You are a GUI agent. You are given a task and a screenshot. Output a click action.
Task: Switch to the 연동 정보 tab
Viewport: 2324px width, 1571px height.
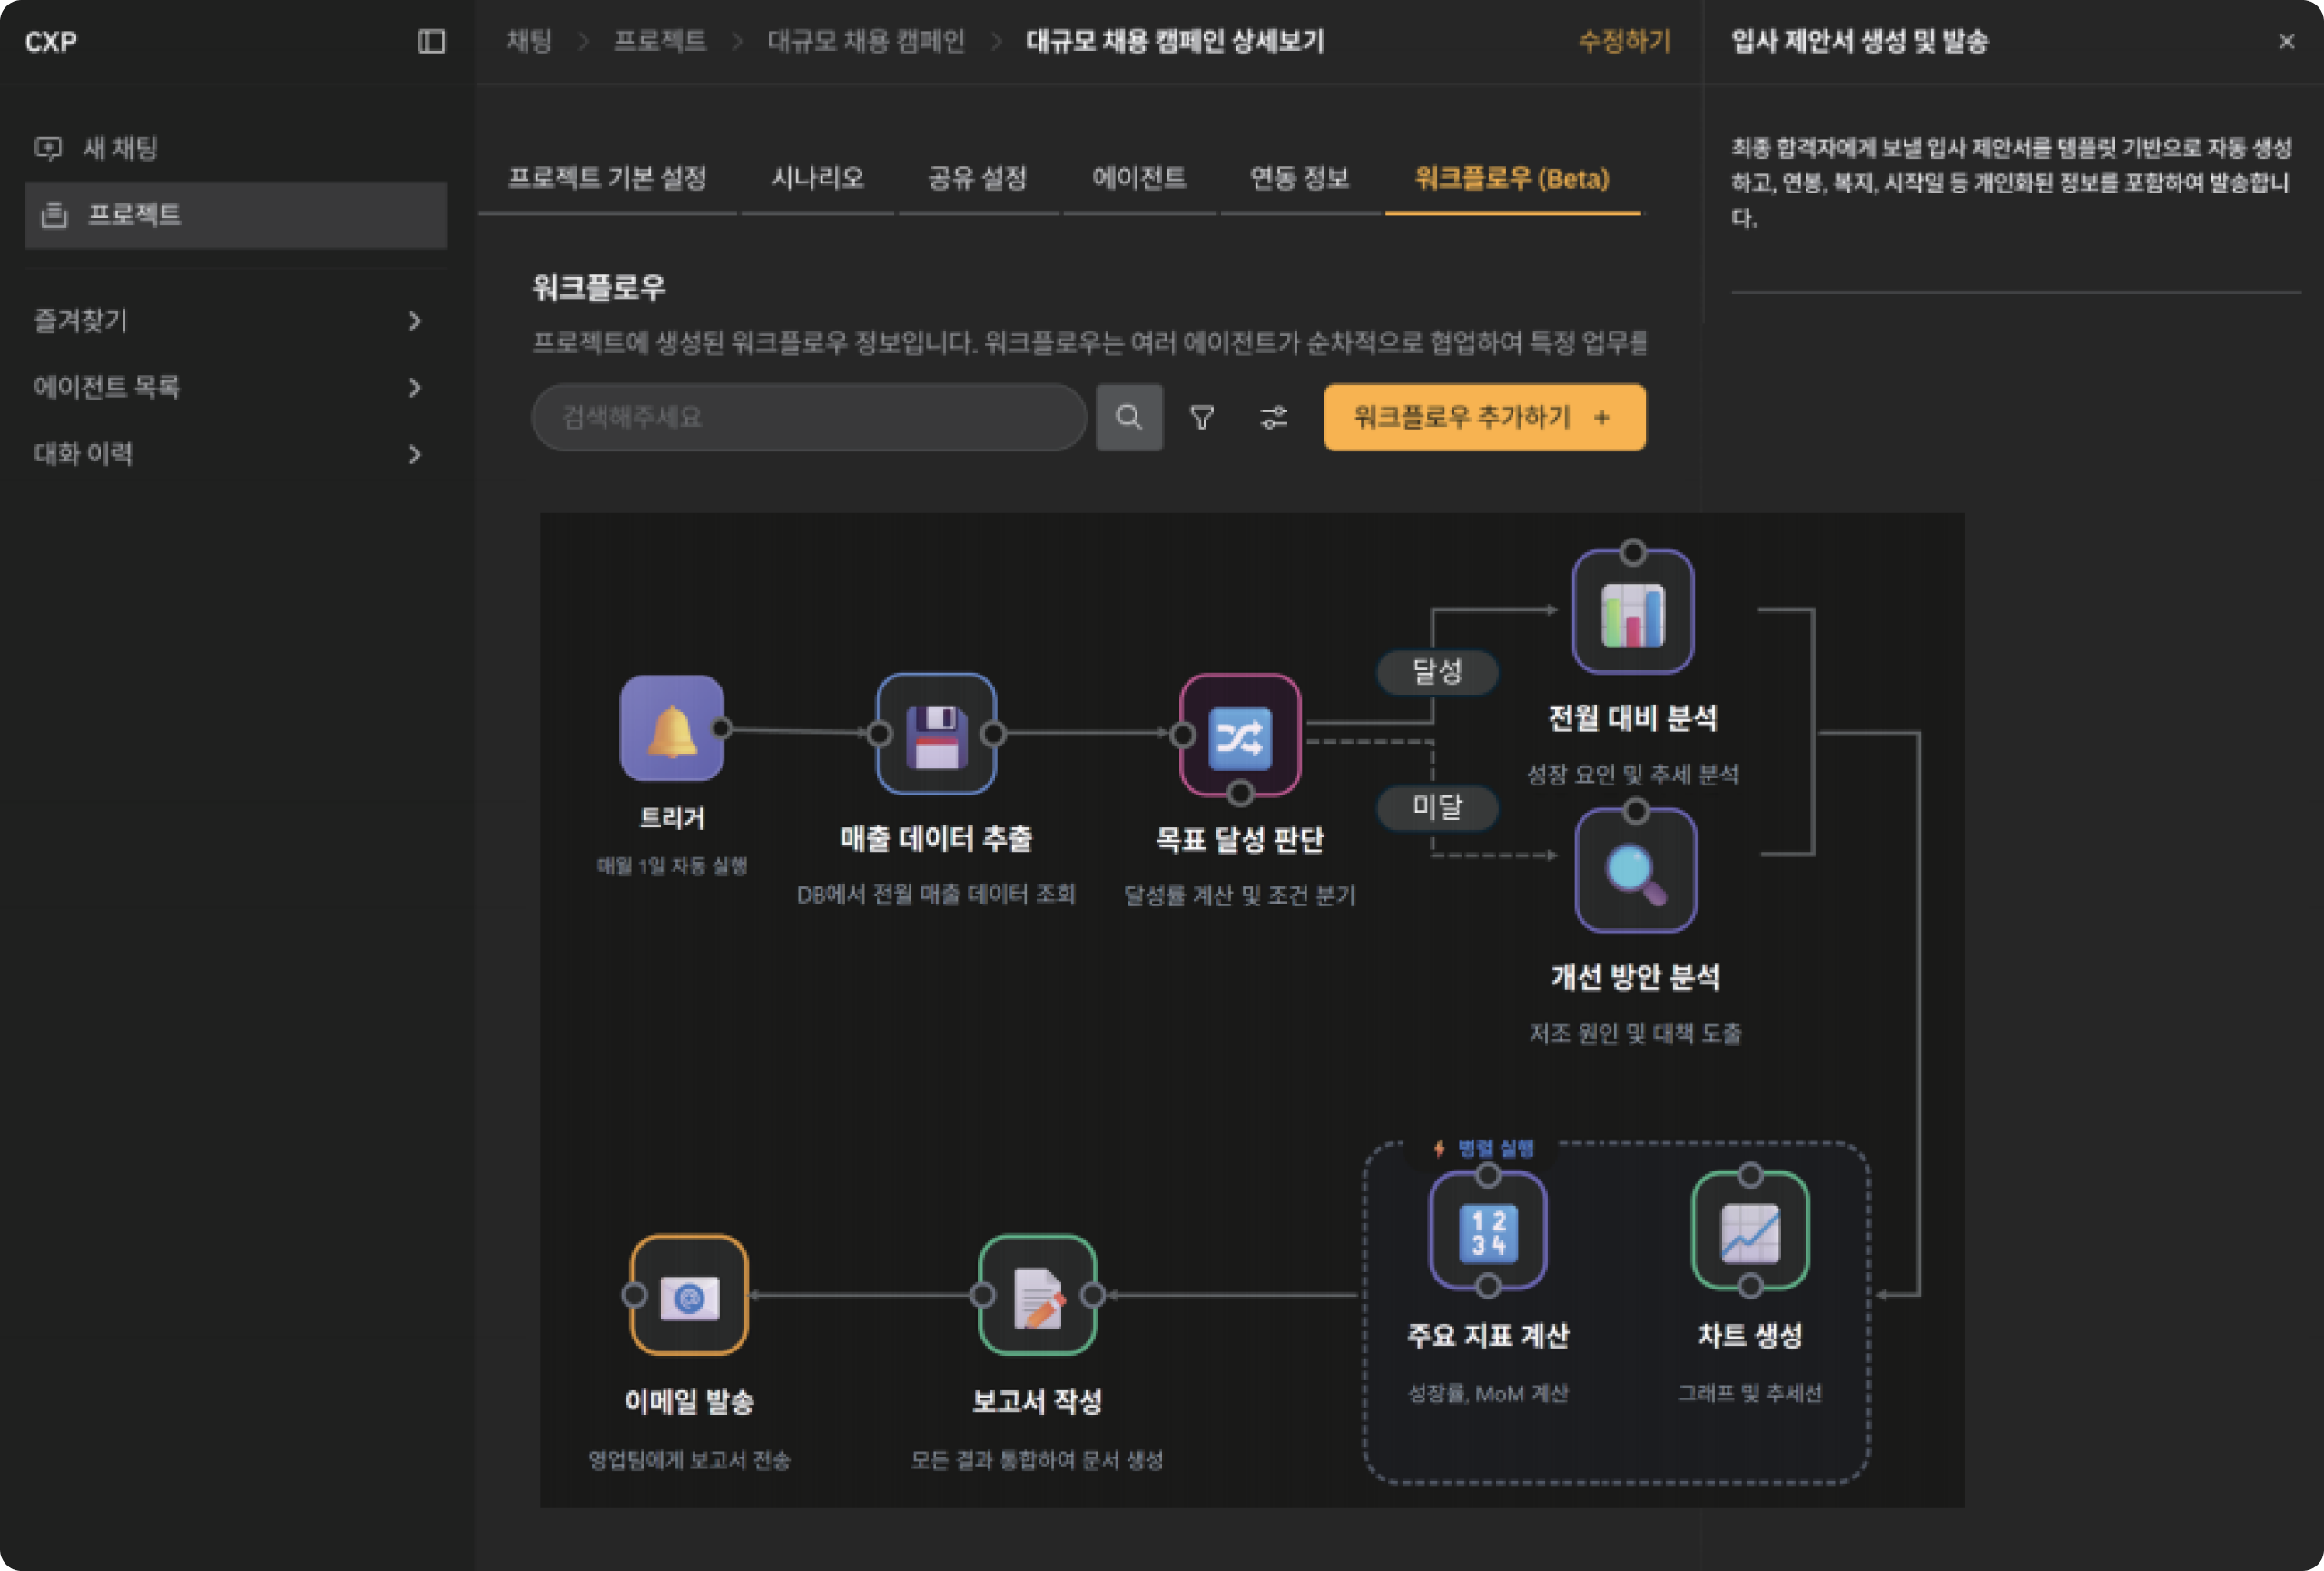pos(1299,178)
